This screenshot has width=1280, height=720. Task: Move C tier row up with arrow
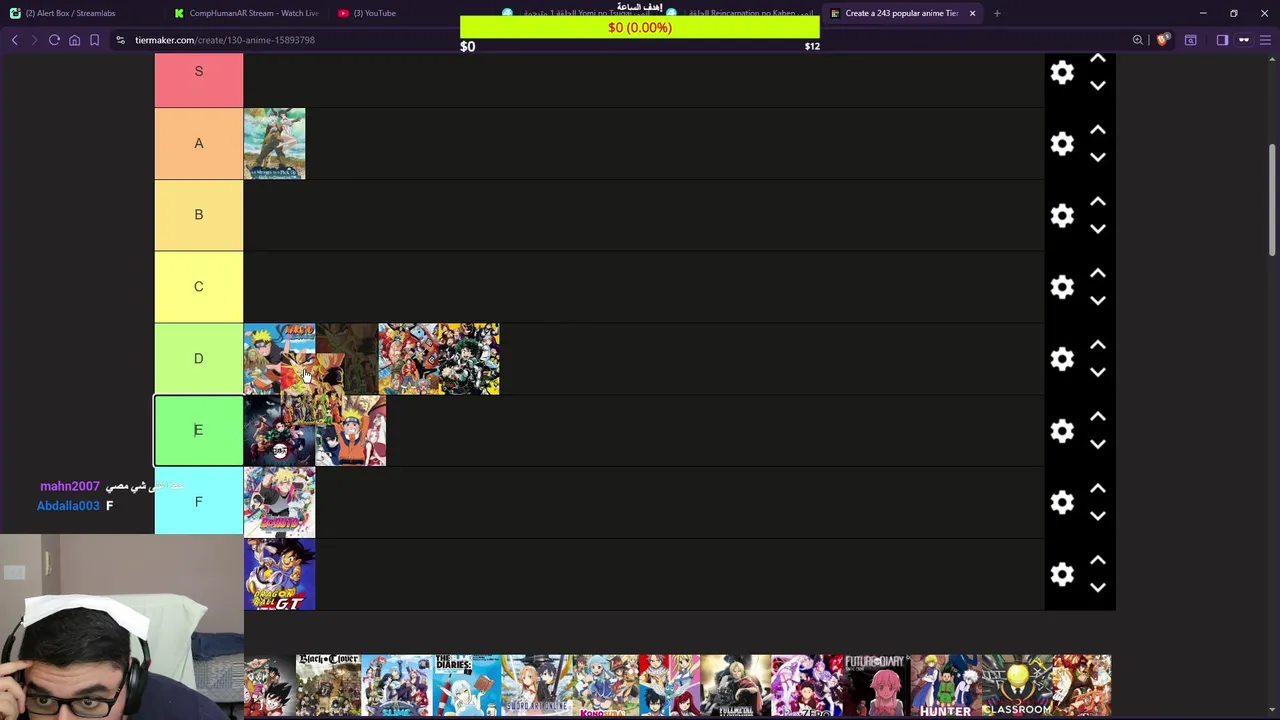click(x=1097, y=273)
